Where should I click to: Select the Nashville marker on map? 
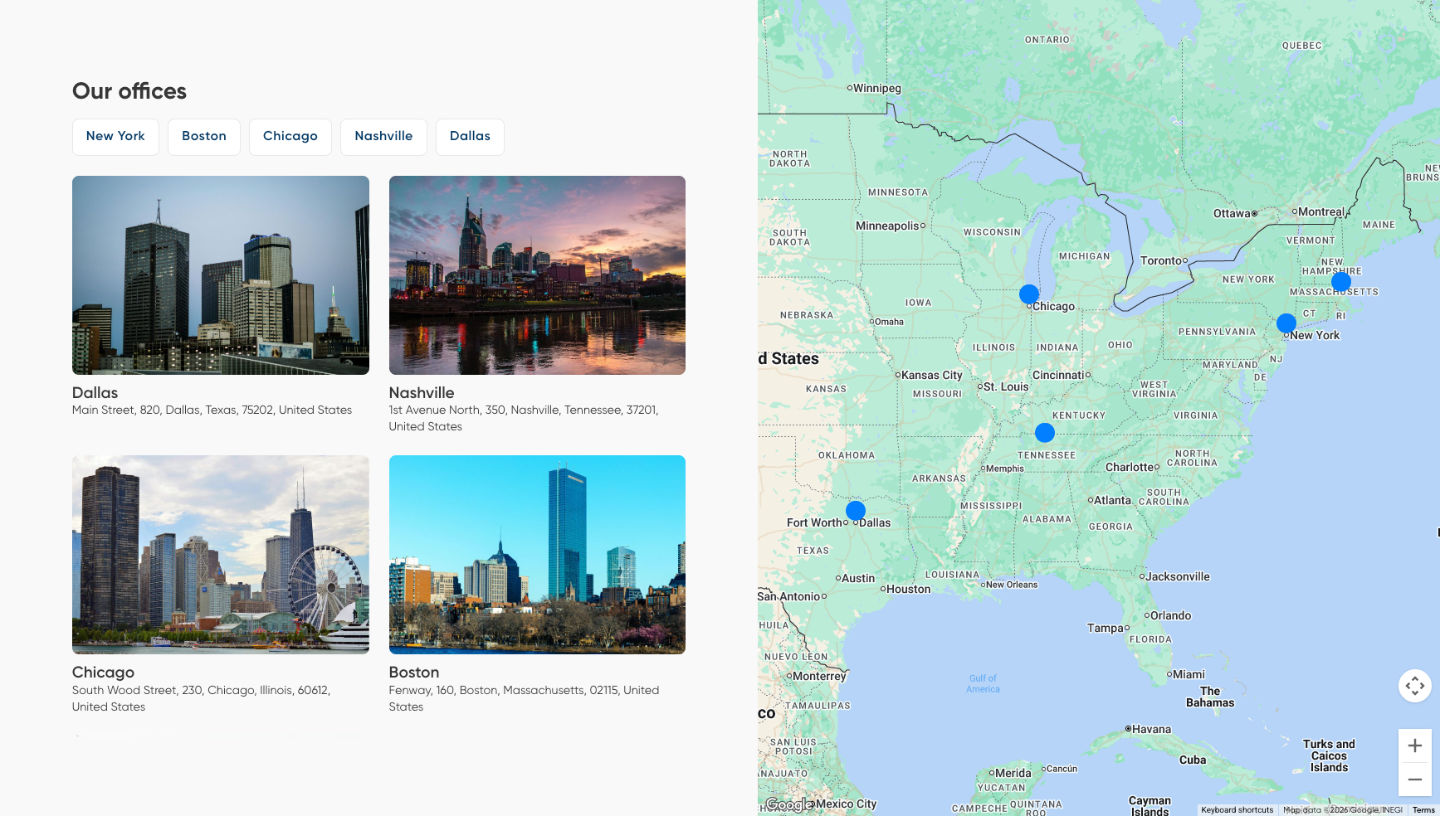1045,433
